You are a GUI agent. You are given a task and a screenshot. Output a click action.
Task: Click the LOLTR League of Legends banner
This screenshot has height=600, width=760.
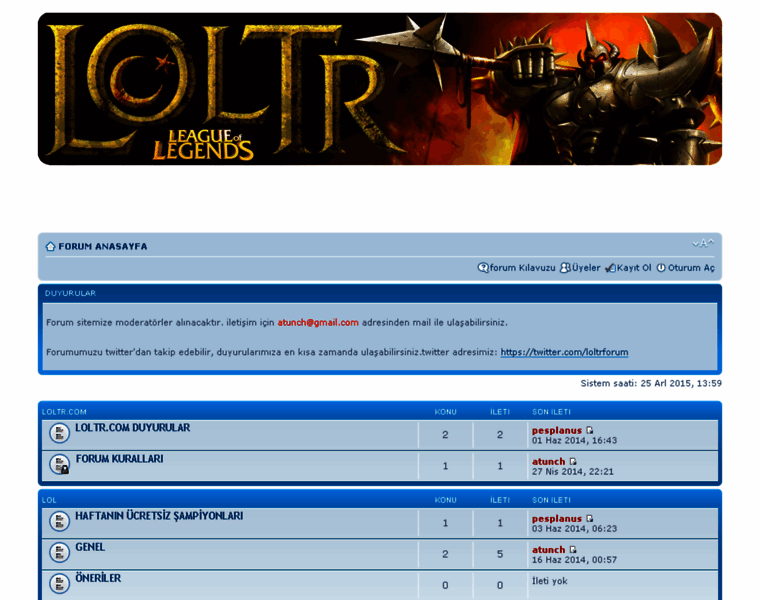coord(380,89)
